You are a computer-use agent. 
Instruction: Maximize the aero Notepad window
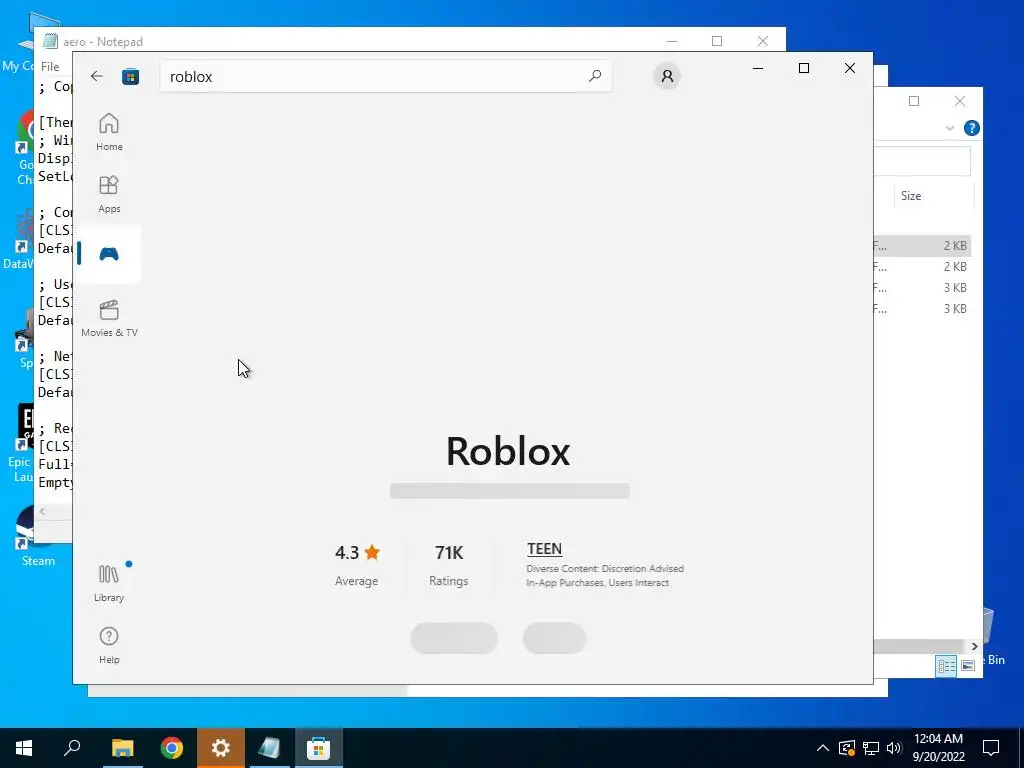(x=716, y=41)
